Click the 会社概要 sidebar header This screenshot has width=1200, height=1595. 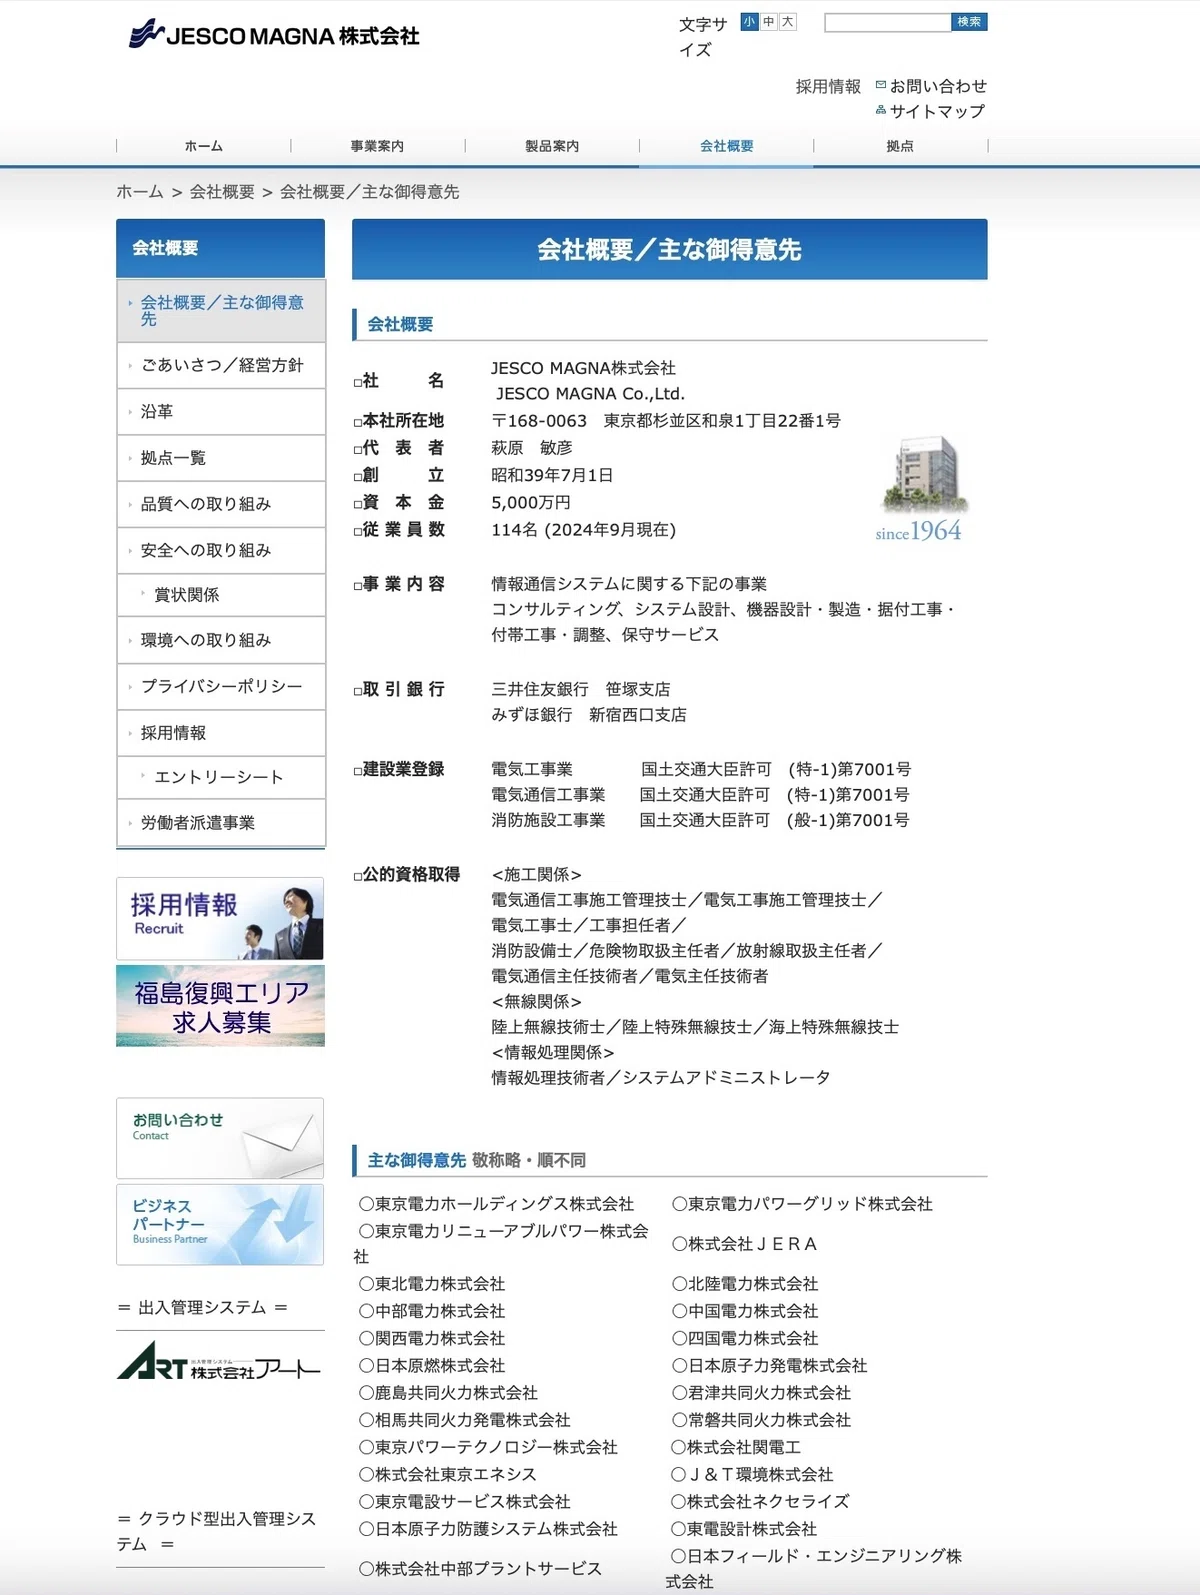tap(220, 248)
